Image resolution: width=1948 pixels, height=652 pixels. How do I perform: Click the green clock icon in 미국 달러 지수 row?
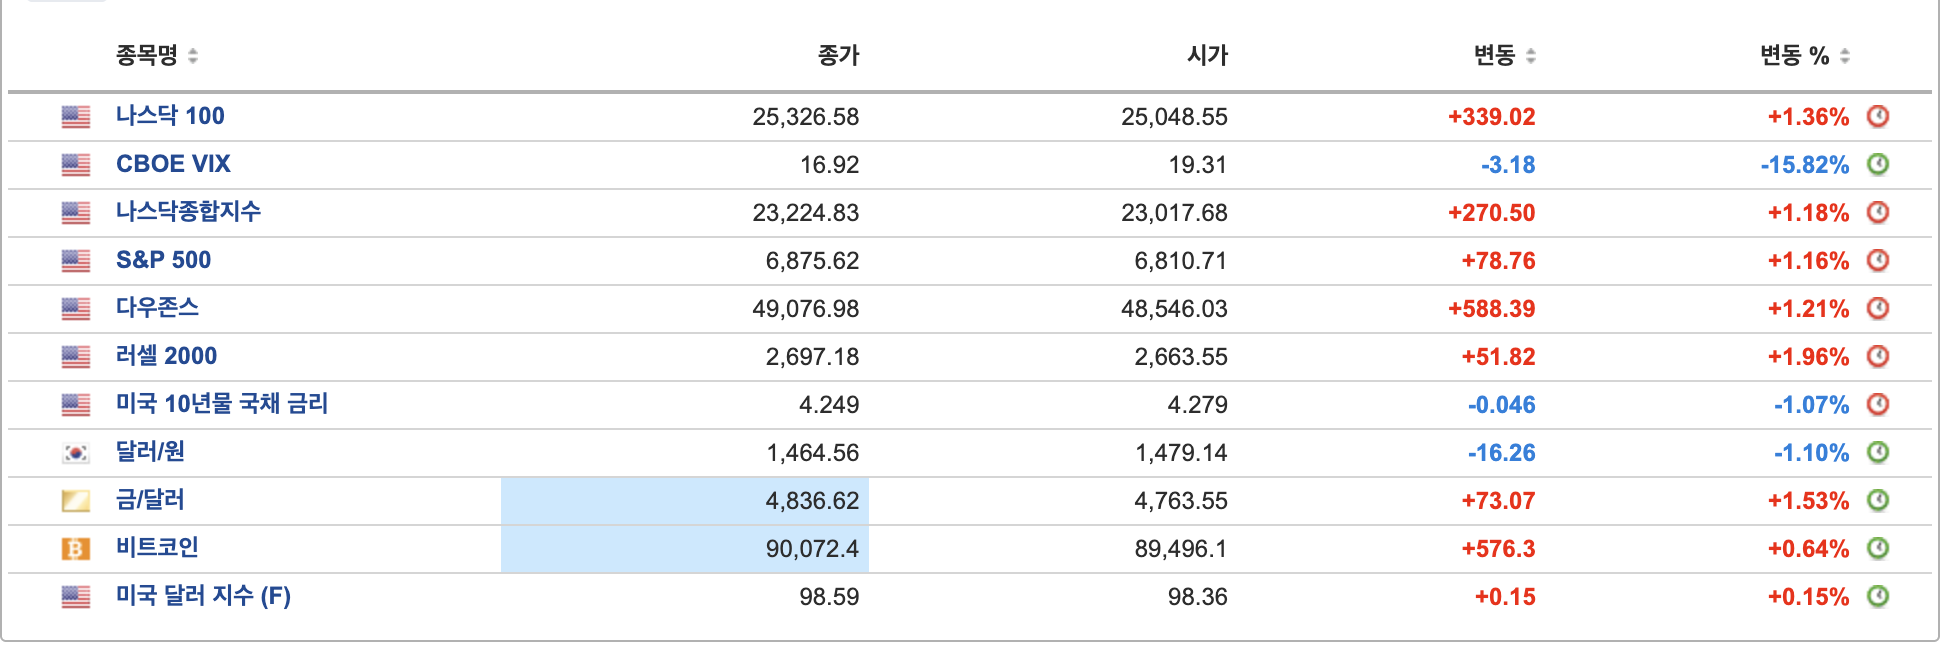point(1878,596)
